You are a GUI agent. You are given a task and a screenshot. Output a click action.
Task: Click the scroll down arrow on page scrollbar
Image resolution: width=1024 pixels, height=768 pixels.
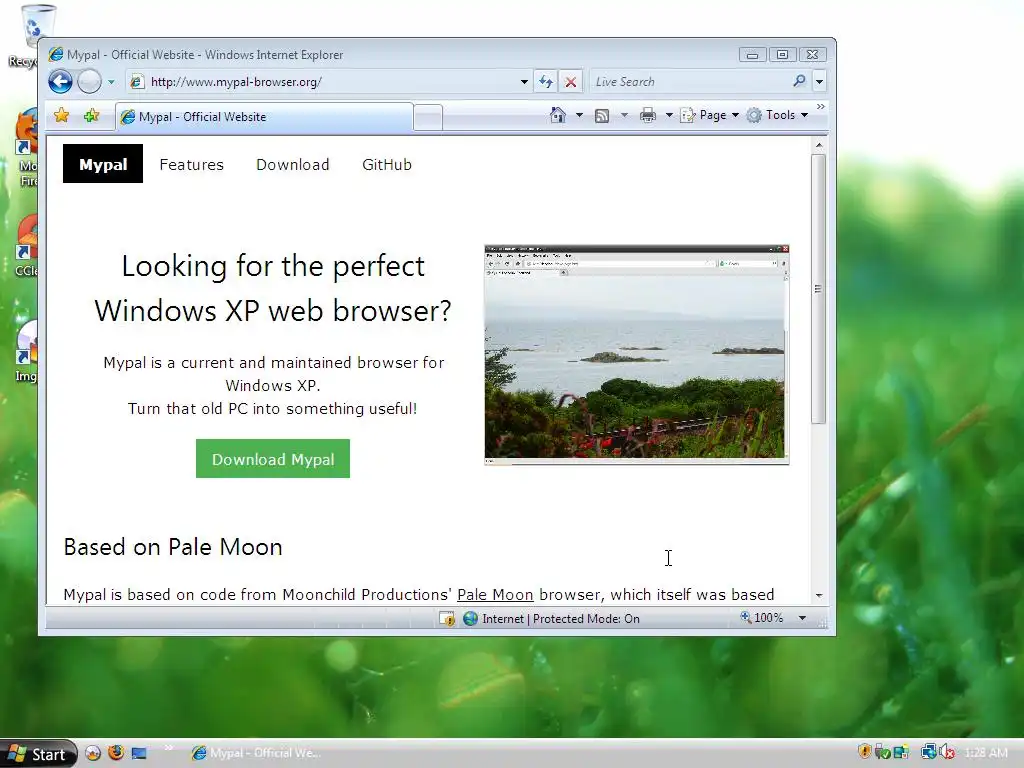click(x=818, y=596)
